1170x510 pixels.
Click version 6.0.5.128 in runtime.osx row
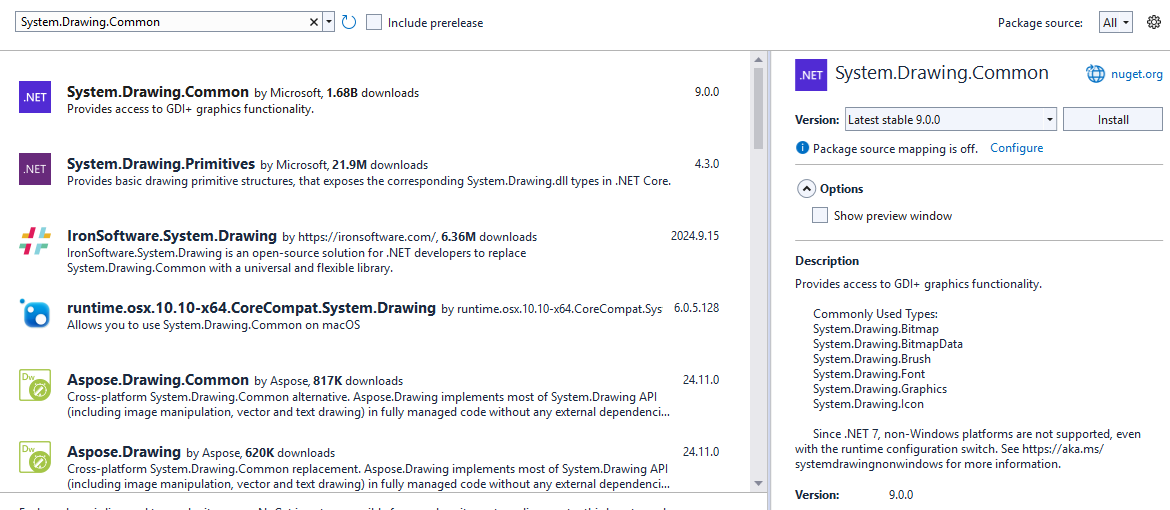[x=696, y=308]
